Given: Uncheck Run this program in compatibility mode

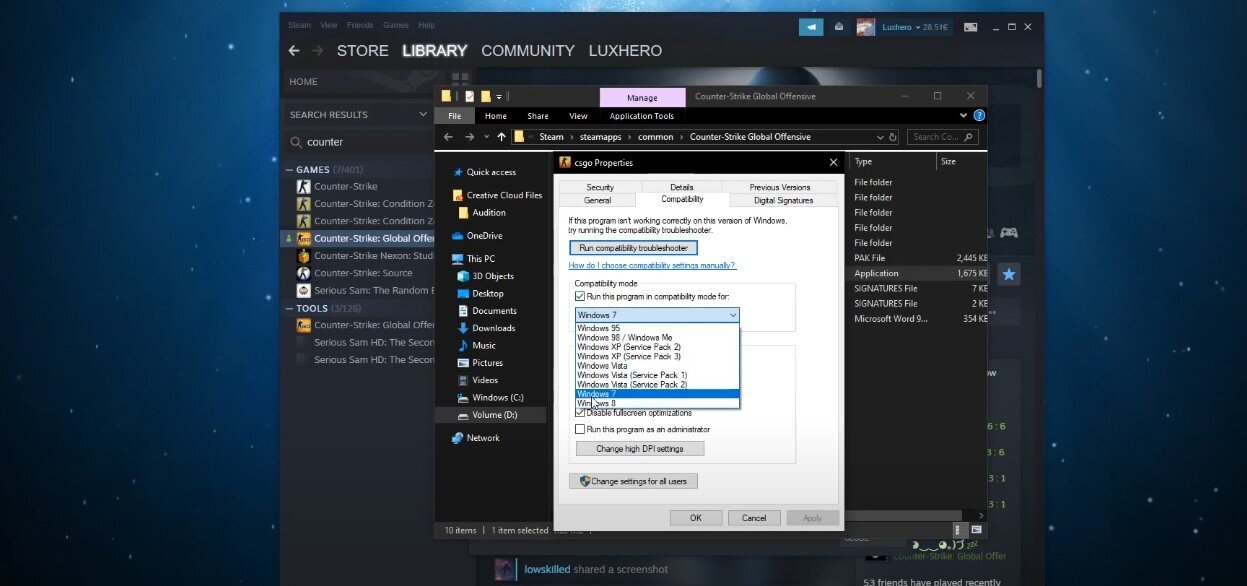Looking at the screenshot, I should (580, 297).
